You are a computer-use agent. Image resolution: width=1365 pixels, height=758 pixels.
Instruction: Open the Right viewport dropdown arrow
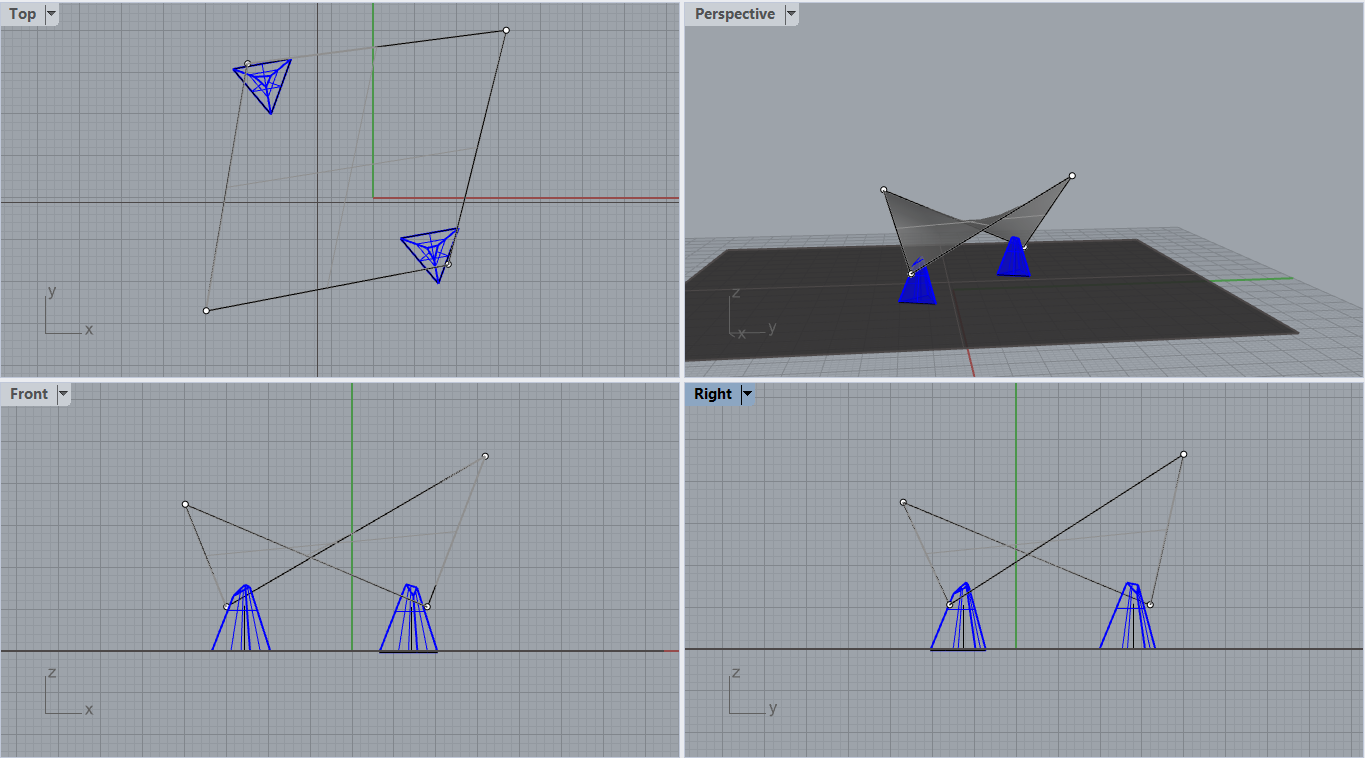747,394
